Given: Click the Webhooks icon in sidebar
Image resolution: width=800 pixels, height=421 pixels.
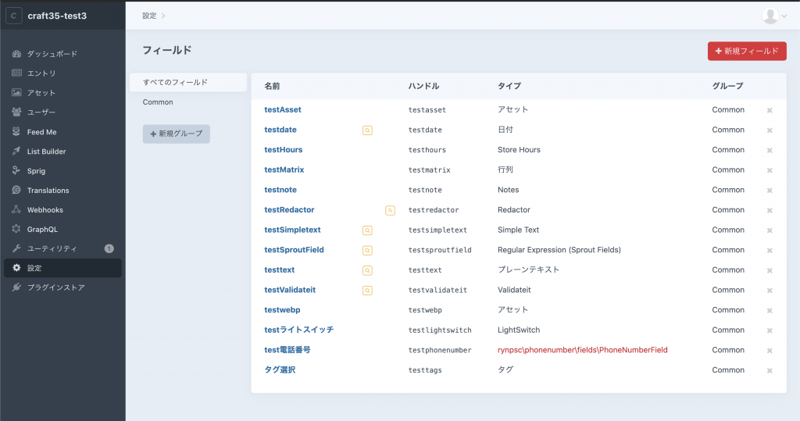Looking at the screenshot, I should point(17,210).
